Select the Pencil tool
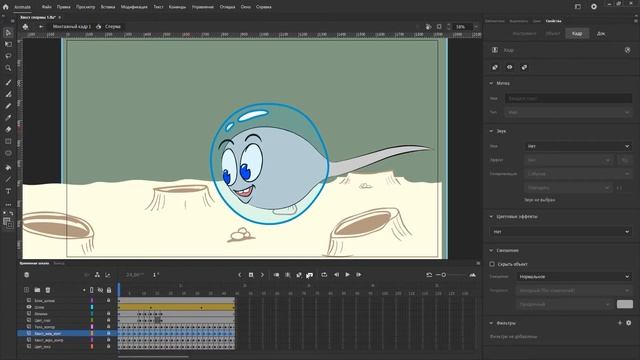Viewport: 640px width, 360px height. click(x=8, y=106)
